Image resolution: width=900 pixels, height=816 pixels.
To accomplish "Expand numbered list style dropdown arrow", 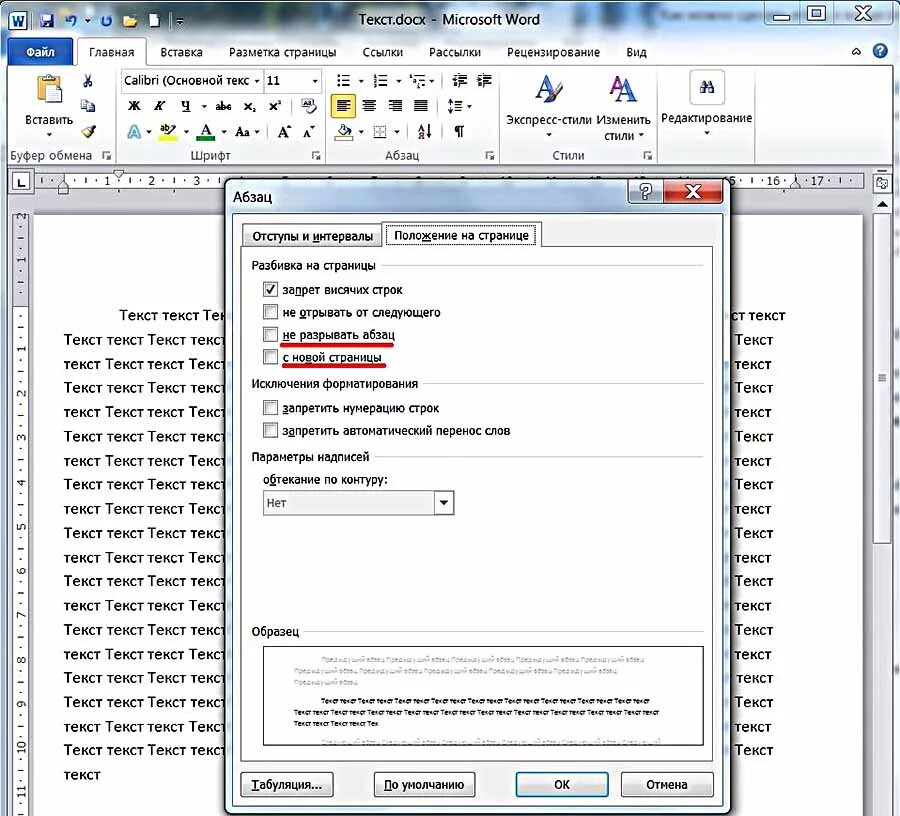I will pyautogui.click(x=398, y=81).
